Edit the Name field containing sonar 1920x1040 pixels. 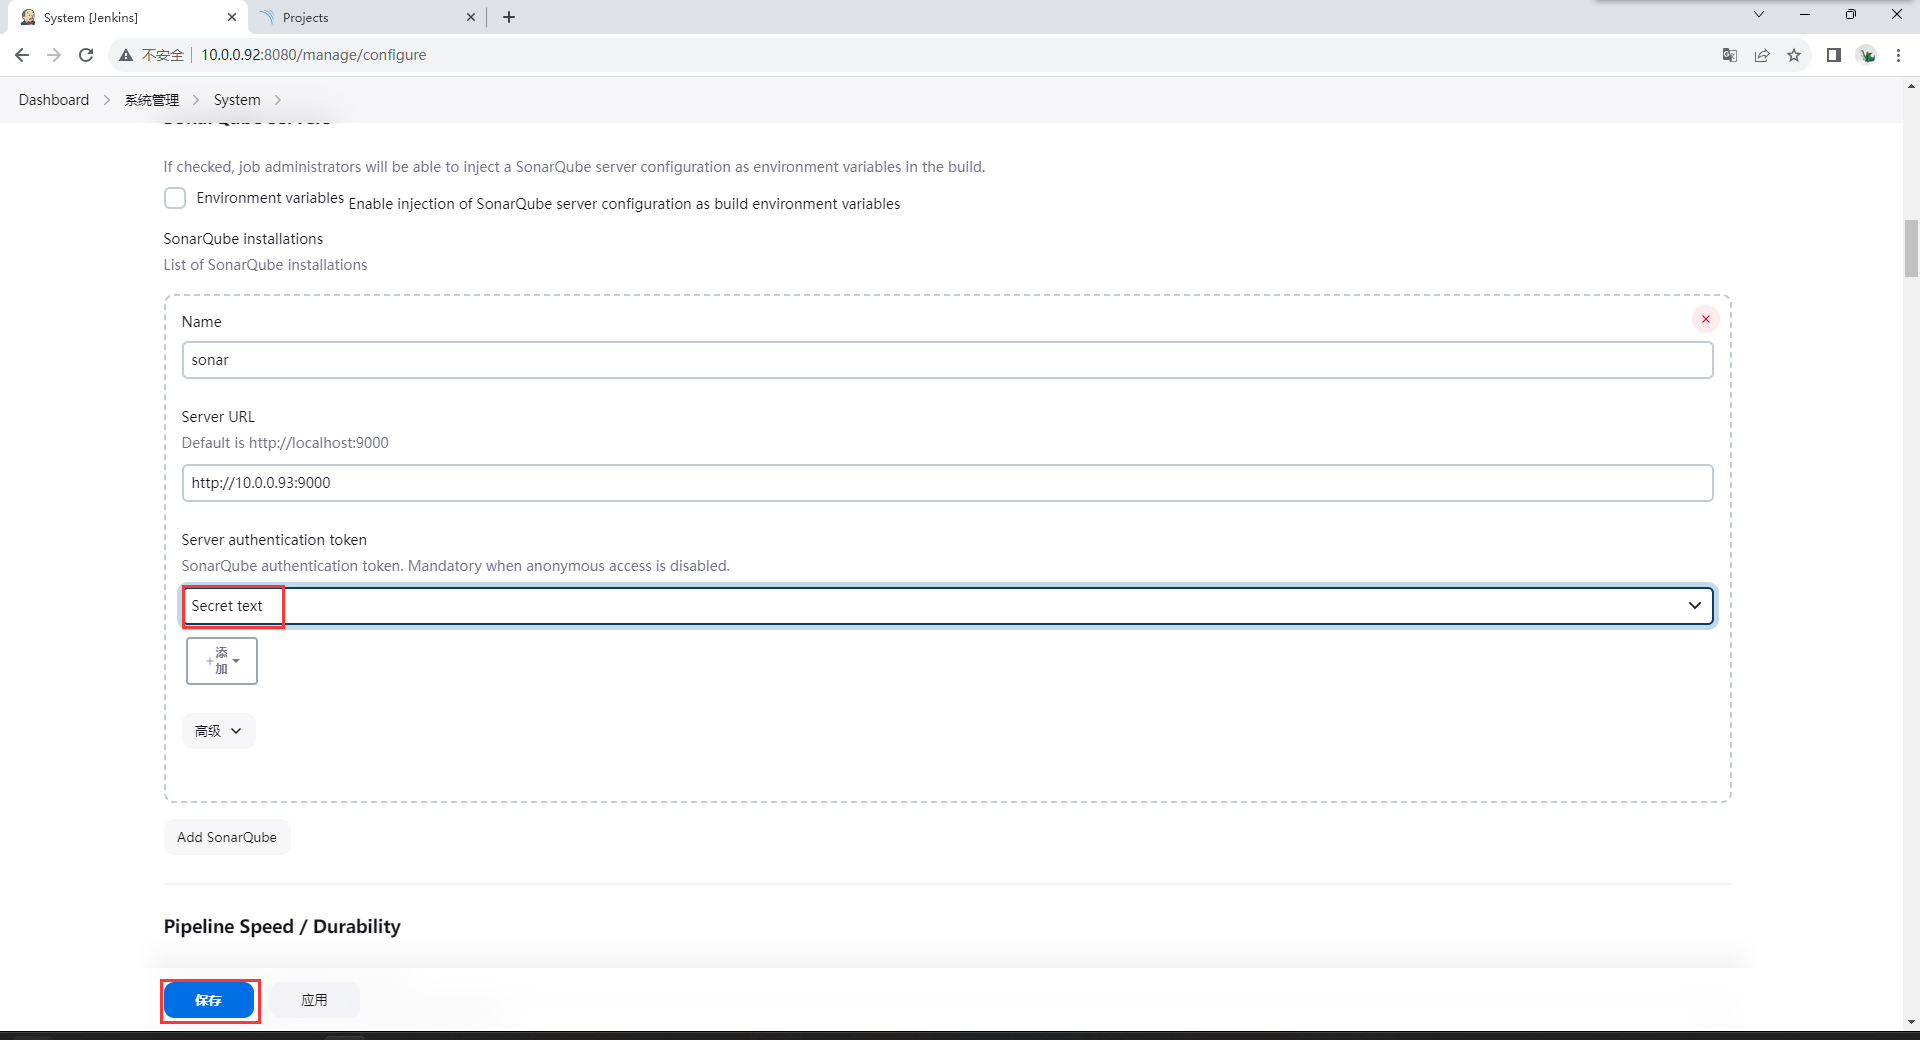click(947, 360)
